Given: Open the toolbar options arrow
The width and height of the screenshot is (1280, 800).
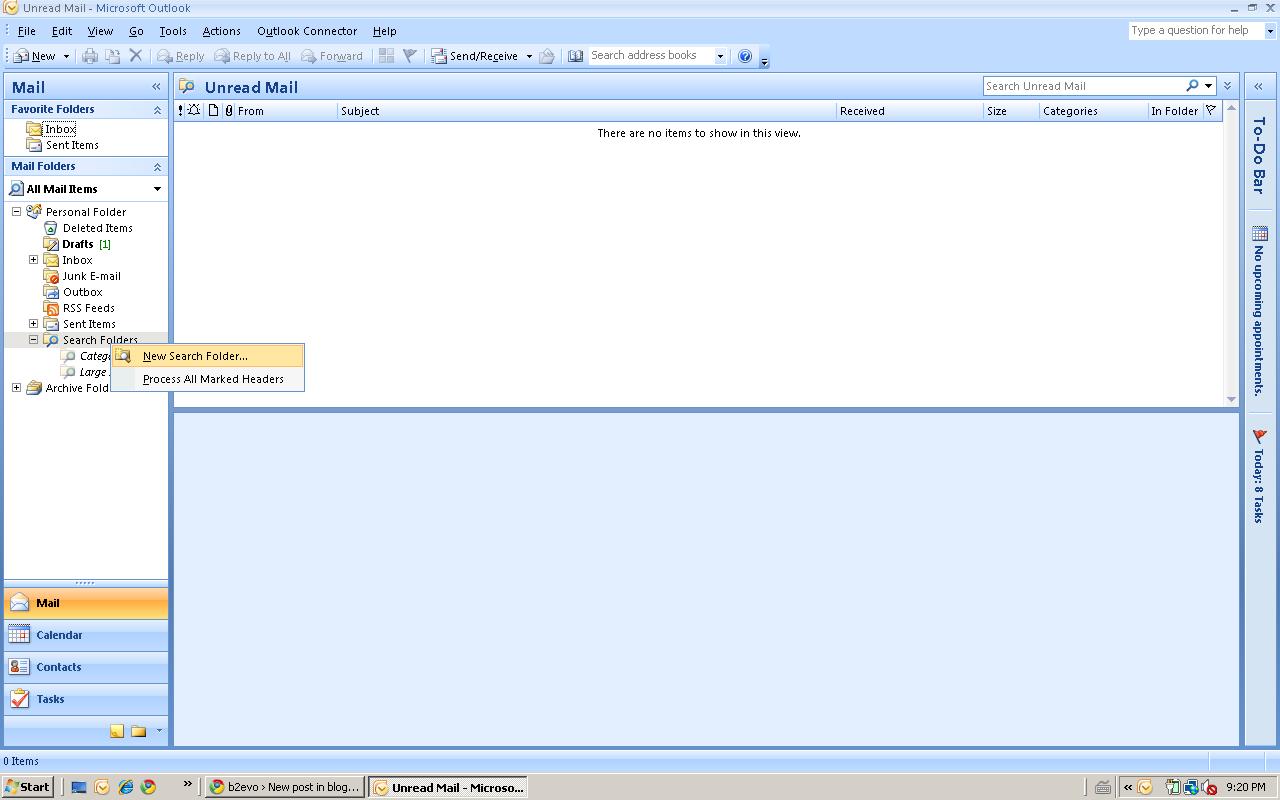Looking at the screenshot, I should [x=765, y=61].
